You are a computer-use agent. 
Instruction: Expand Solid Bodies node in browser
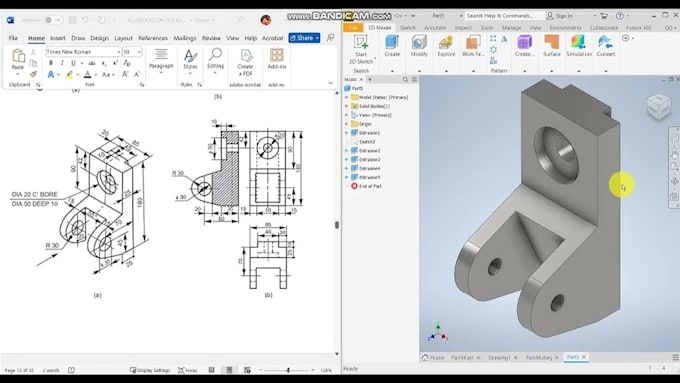[x=347, y=106]
